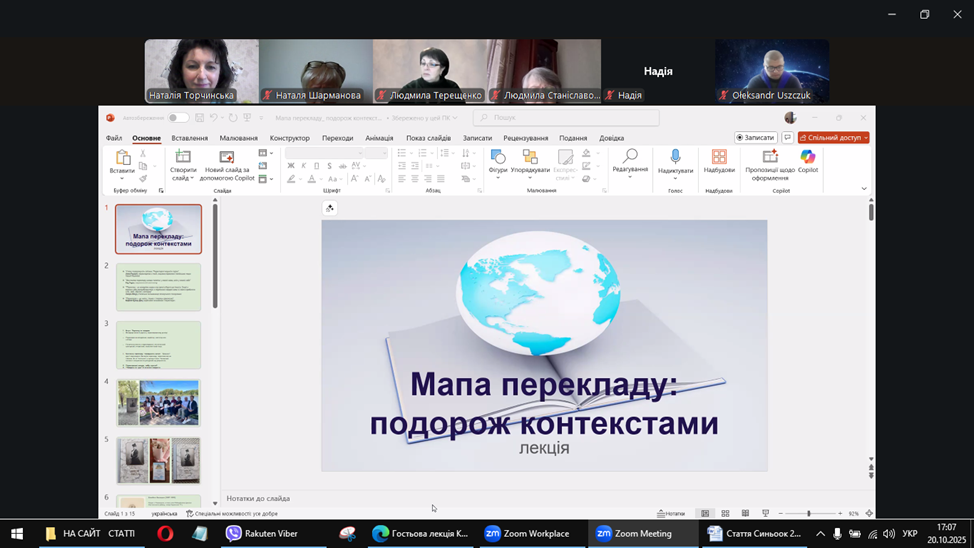Screen dimensions: 974x548
Task: Click the Пропозиції щодо оформлення designer icon
Action: click(x=769, y=158)
